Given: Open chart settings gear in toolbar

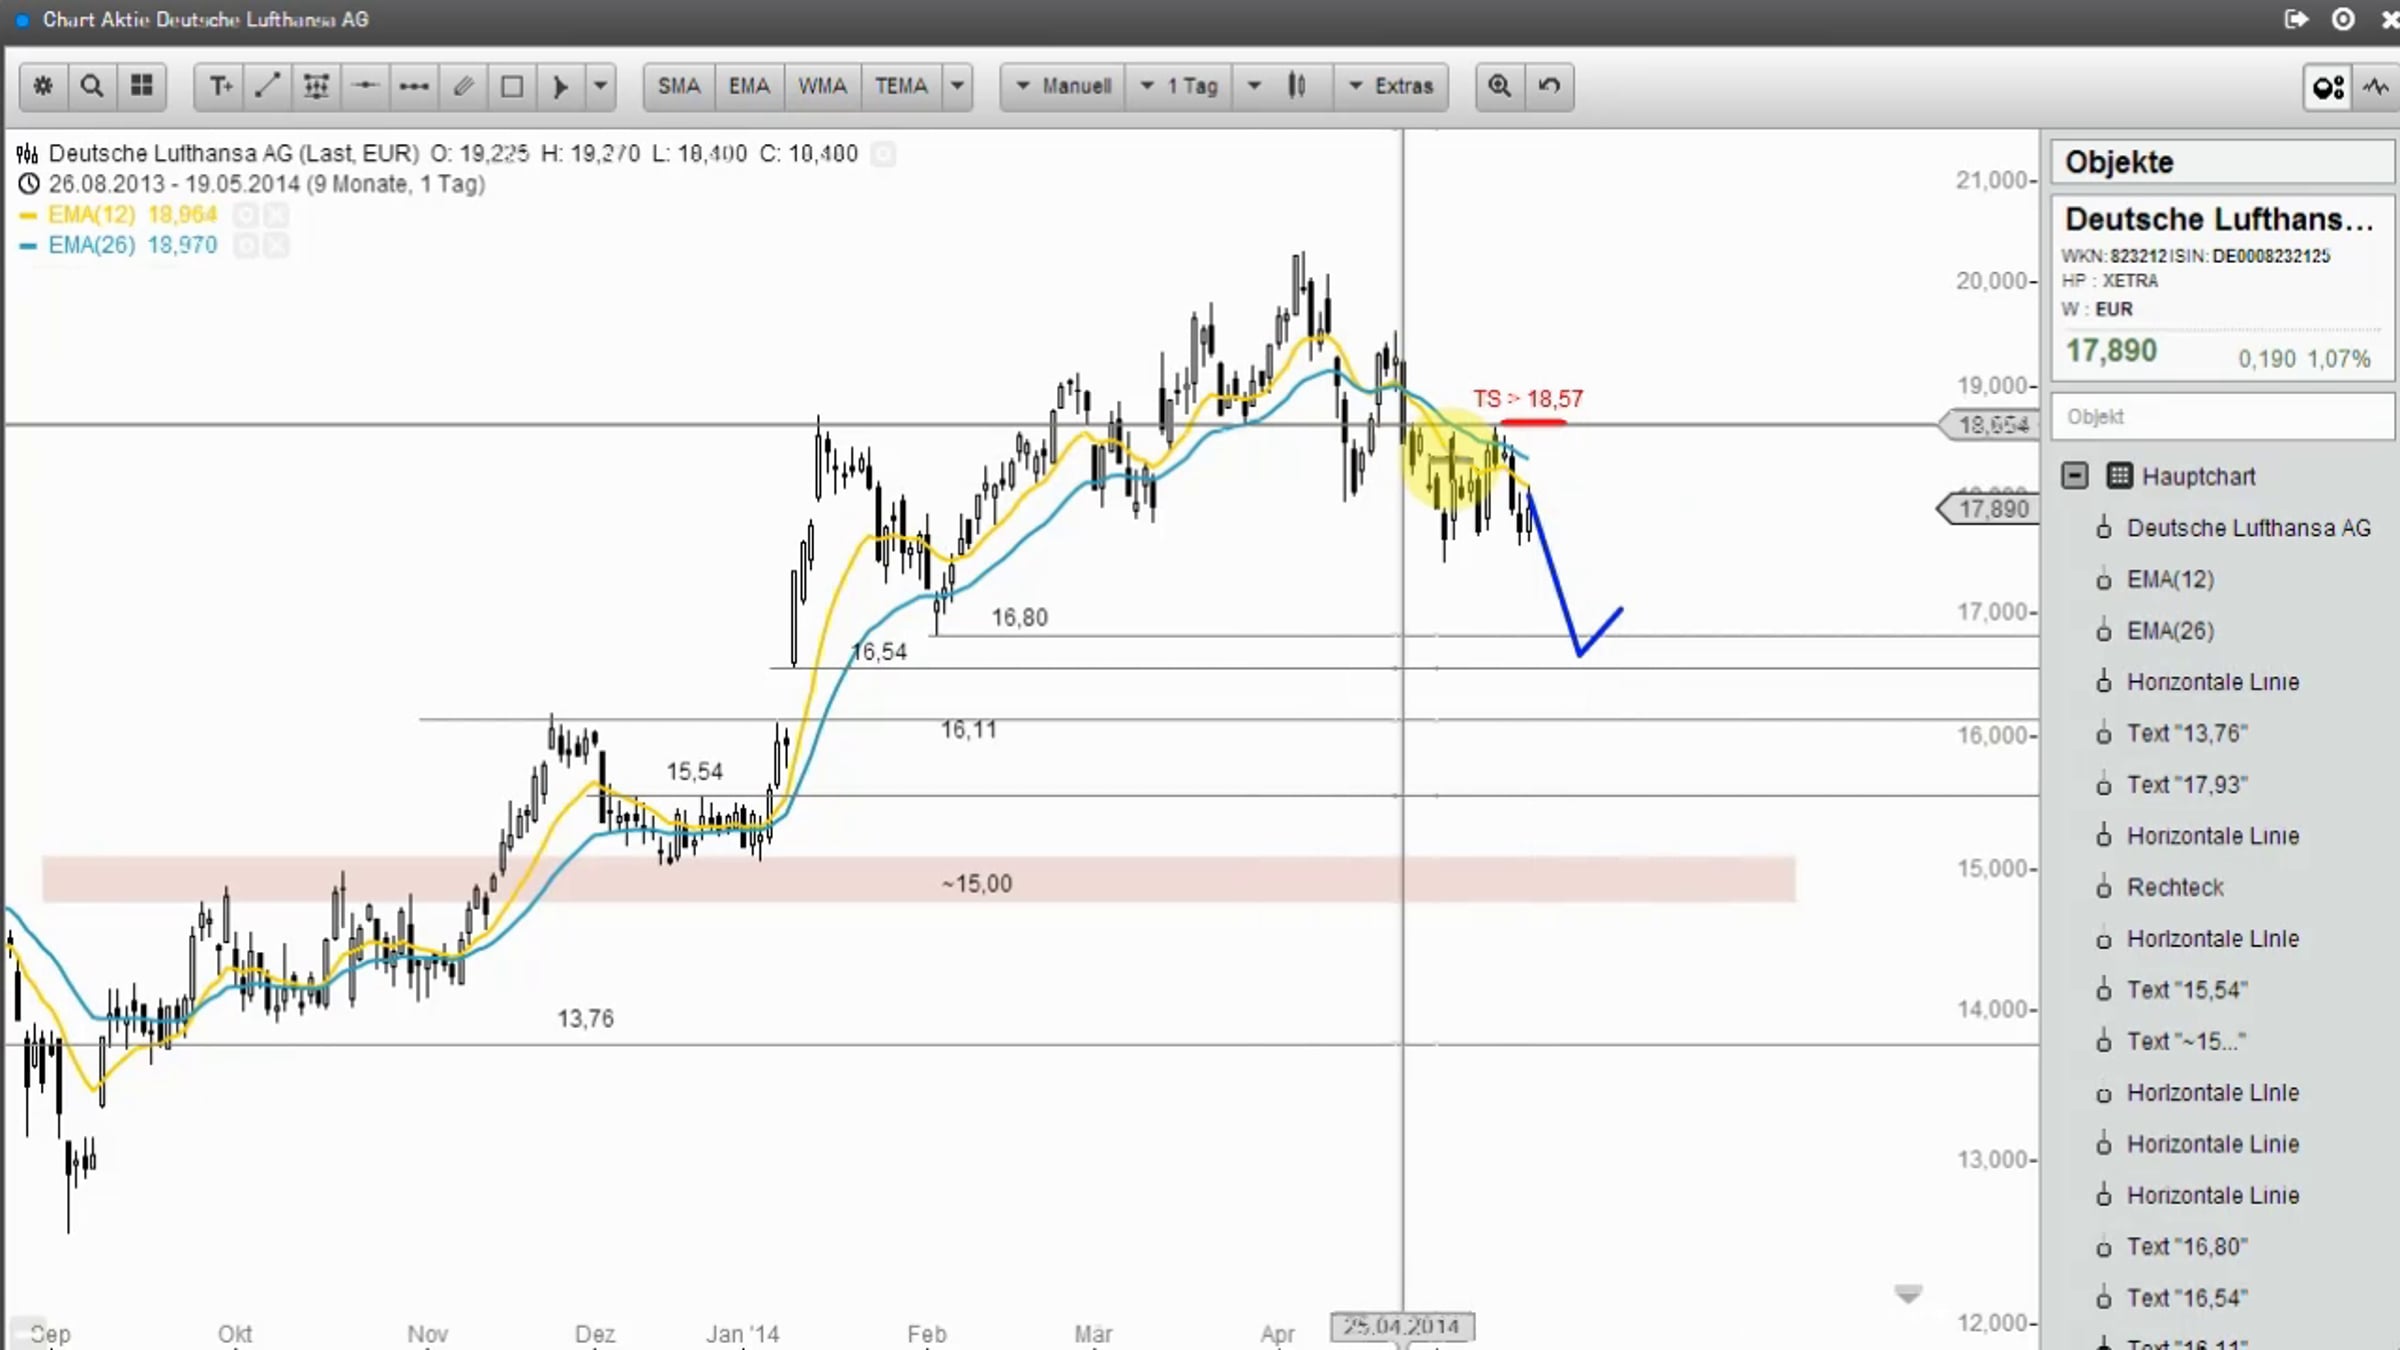Looking at the screenshot, I should pos(43,86).
